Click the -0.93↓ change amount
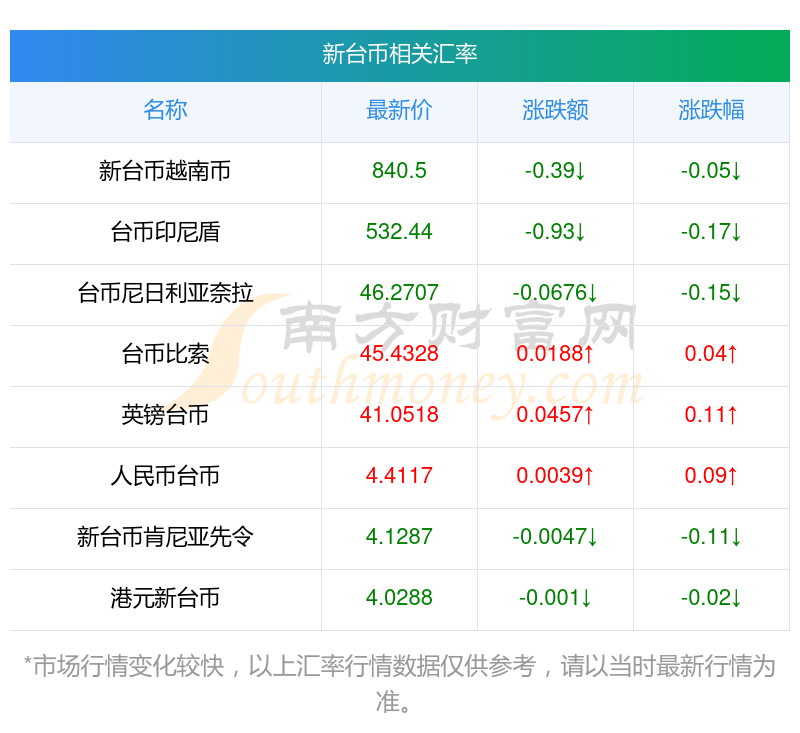 pos(555,232)
